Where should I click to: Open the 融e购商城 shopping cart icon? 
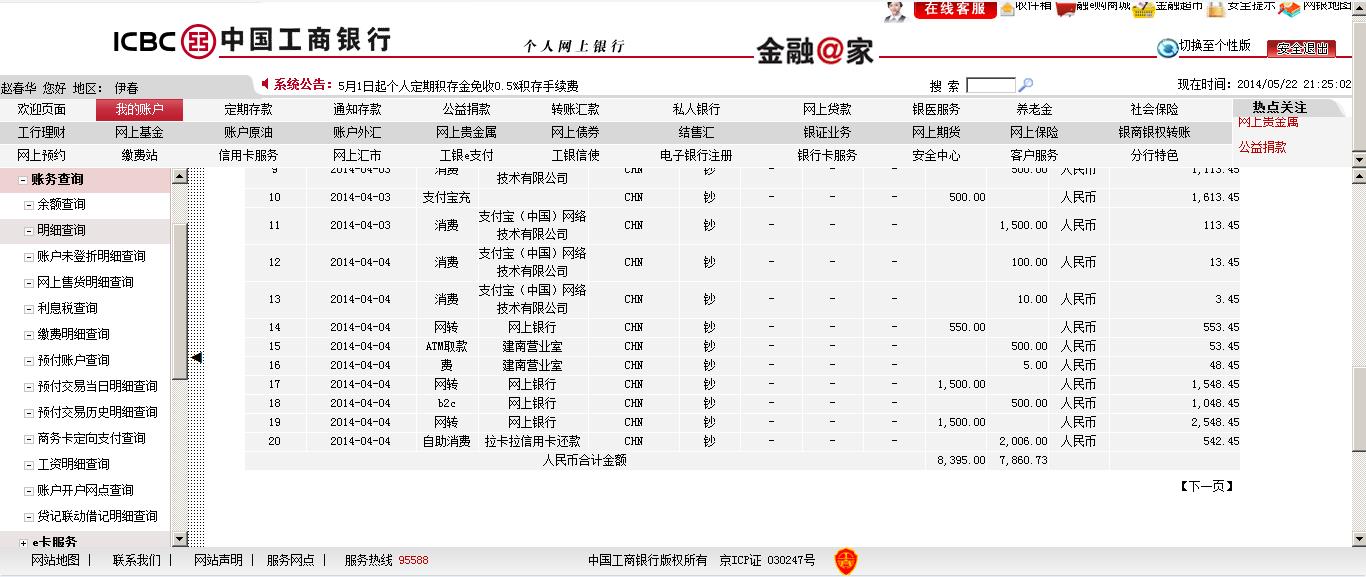[x=1066, y=8]
